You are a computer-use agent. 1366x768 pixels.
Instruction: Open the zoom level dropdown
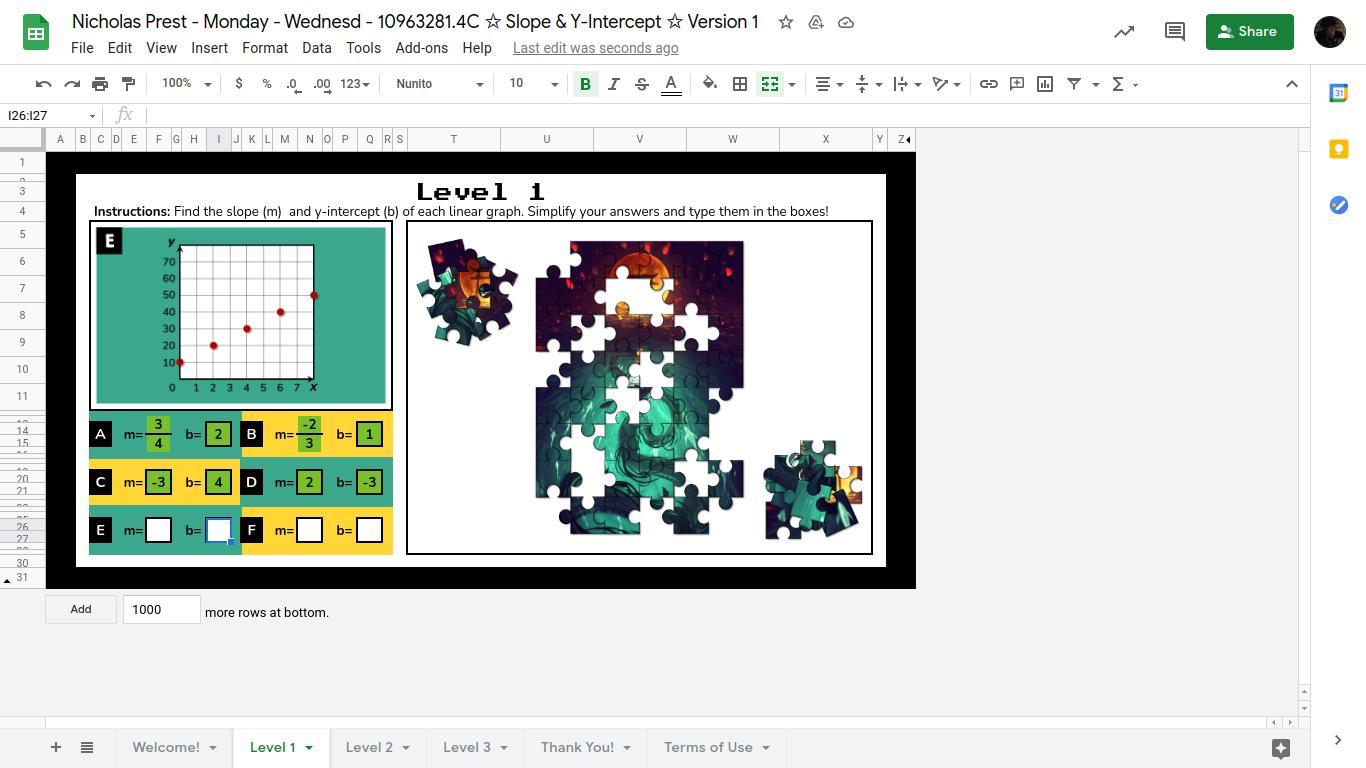[187, 84]
